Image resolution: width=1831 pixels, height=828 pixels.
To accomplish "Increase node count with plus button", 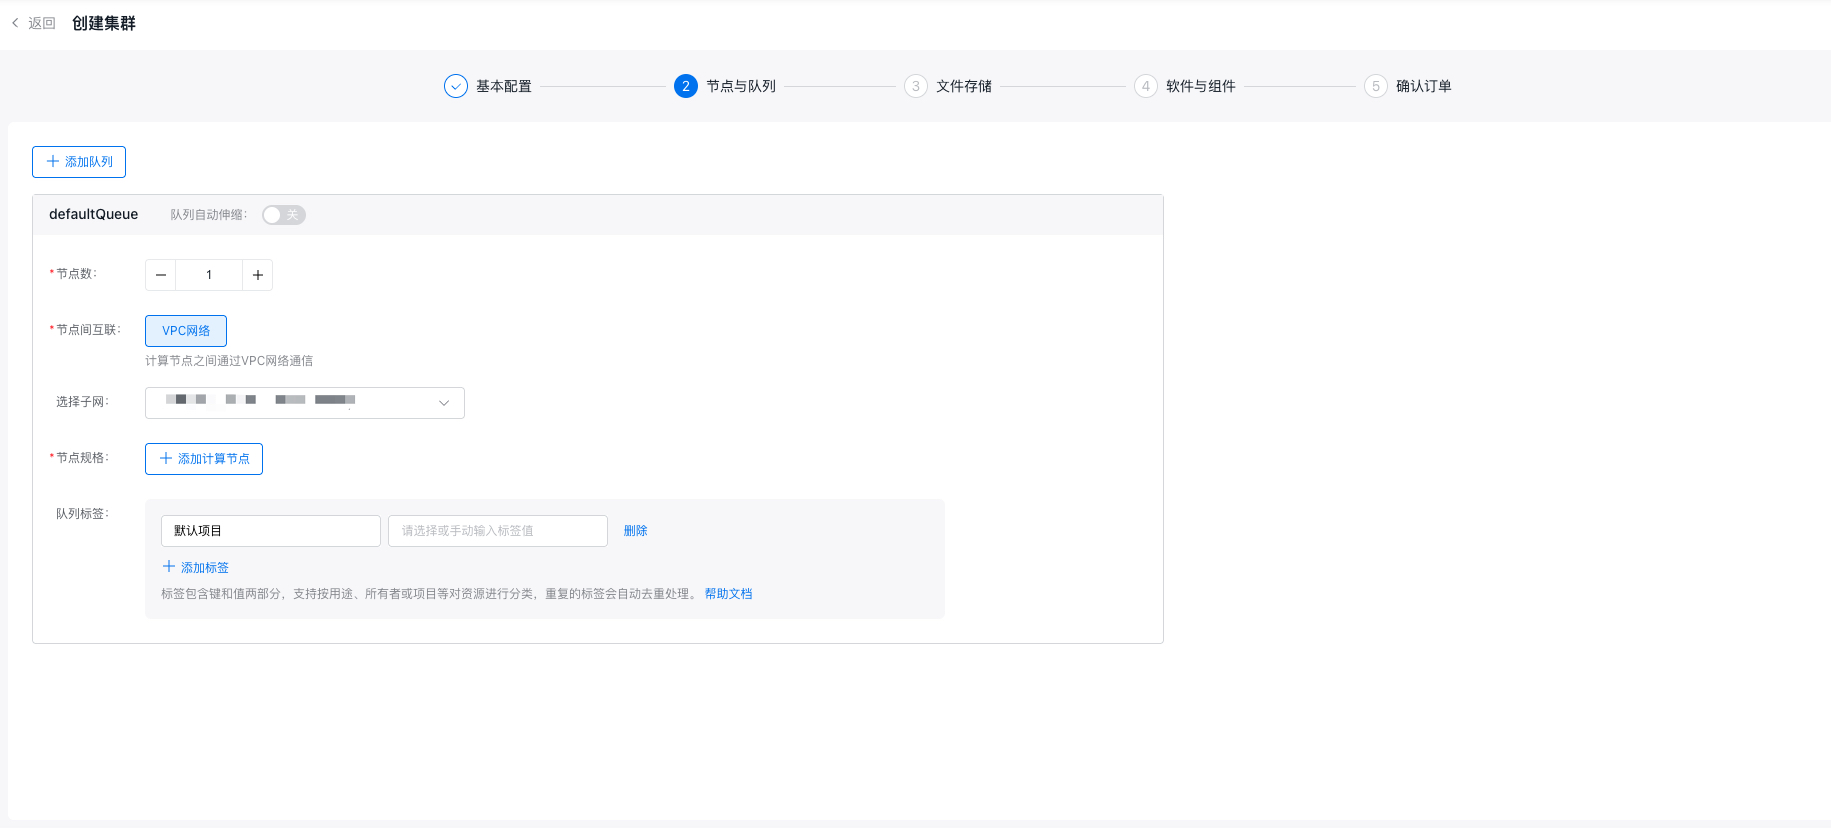I will pyautogui.click(x=258, y=275).
